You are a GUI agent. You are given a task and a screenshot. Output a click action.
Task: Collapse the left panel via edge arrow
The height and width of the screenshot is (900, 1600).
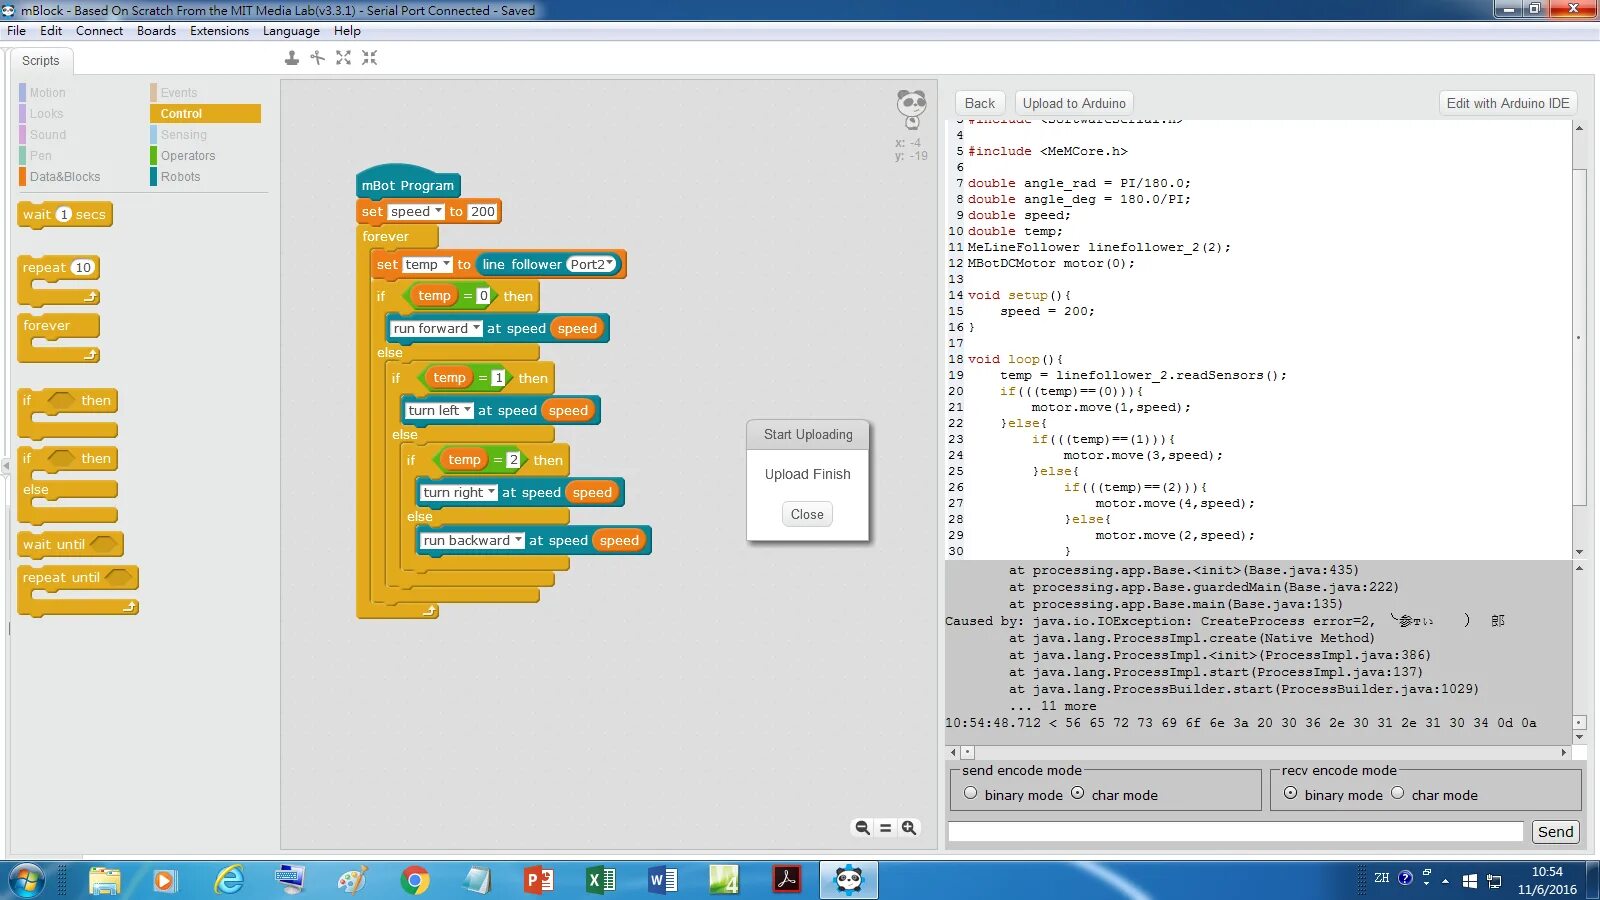(5, 465)
